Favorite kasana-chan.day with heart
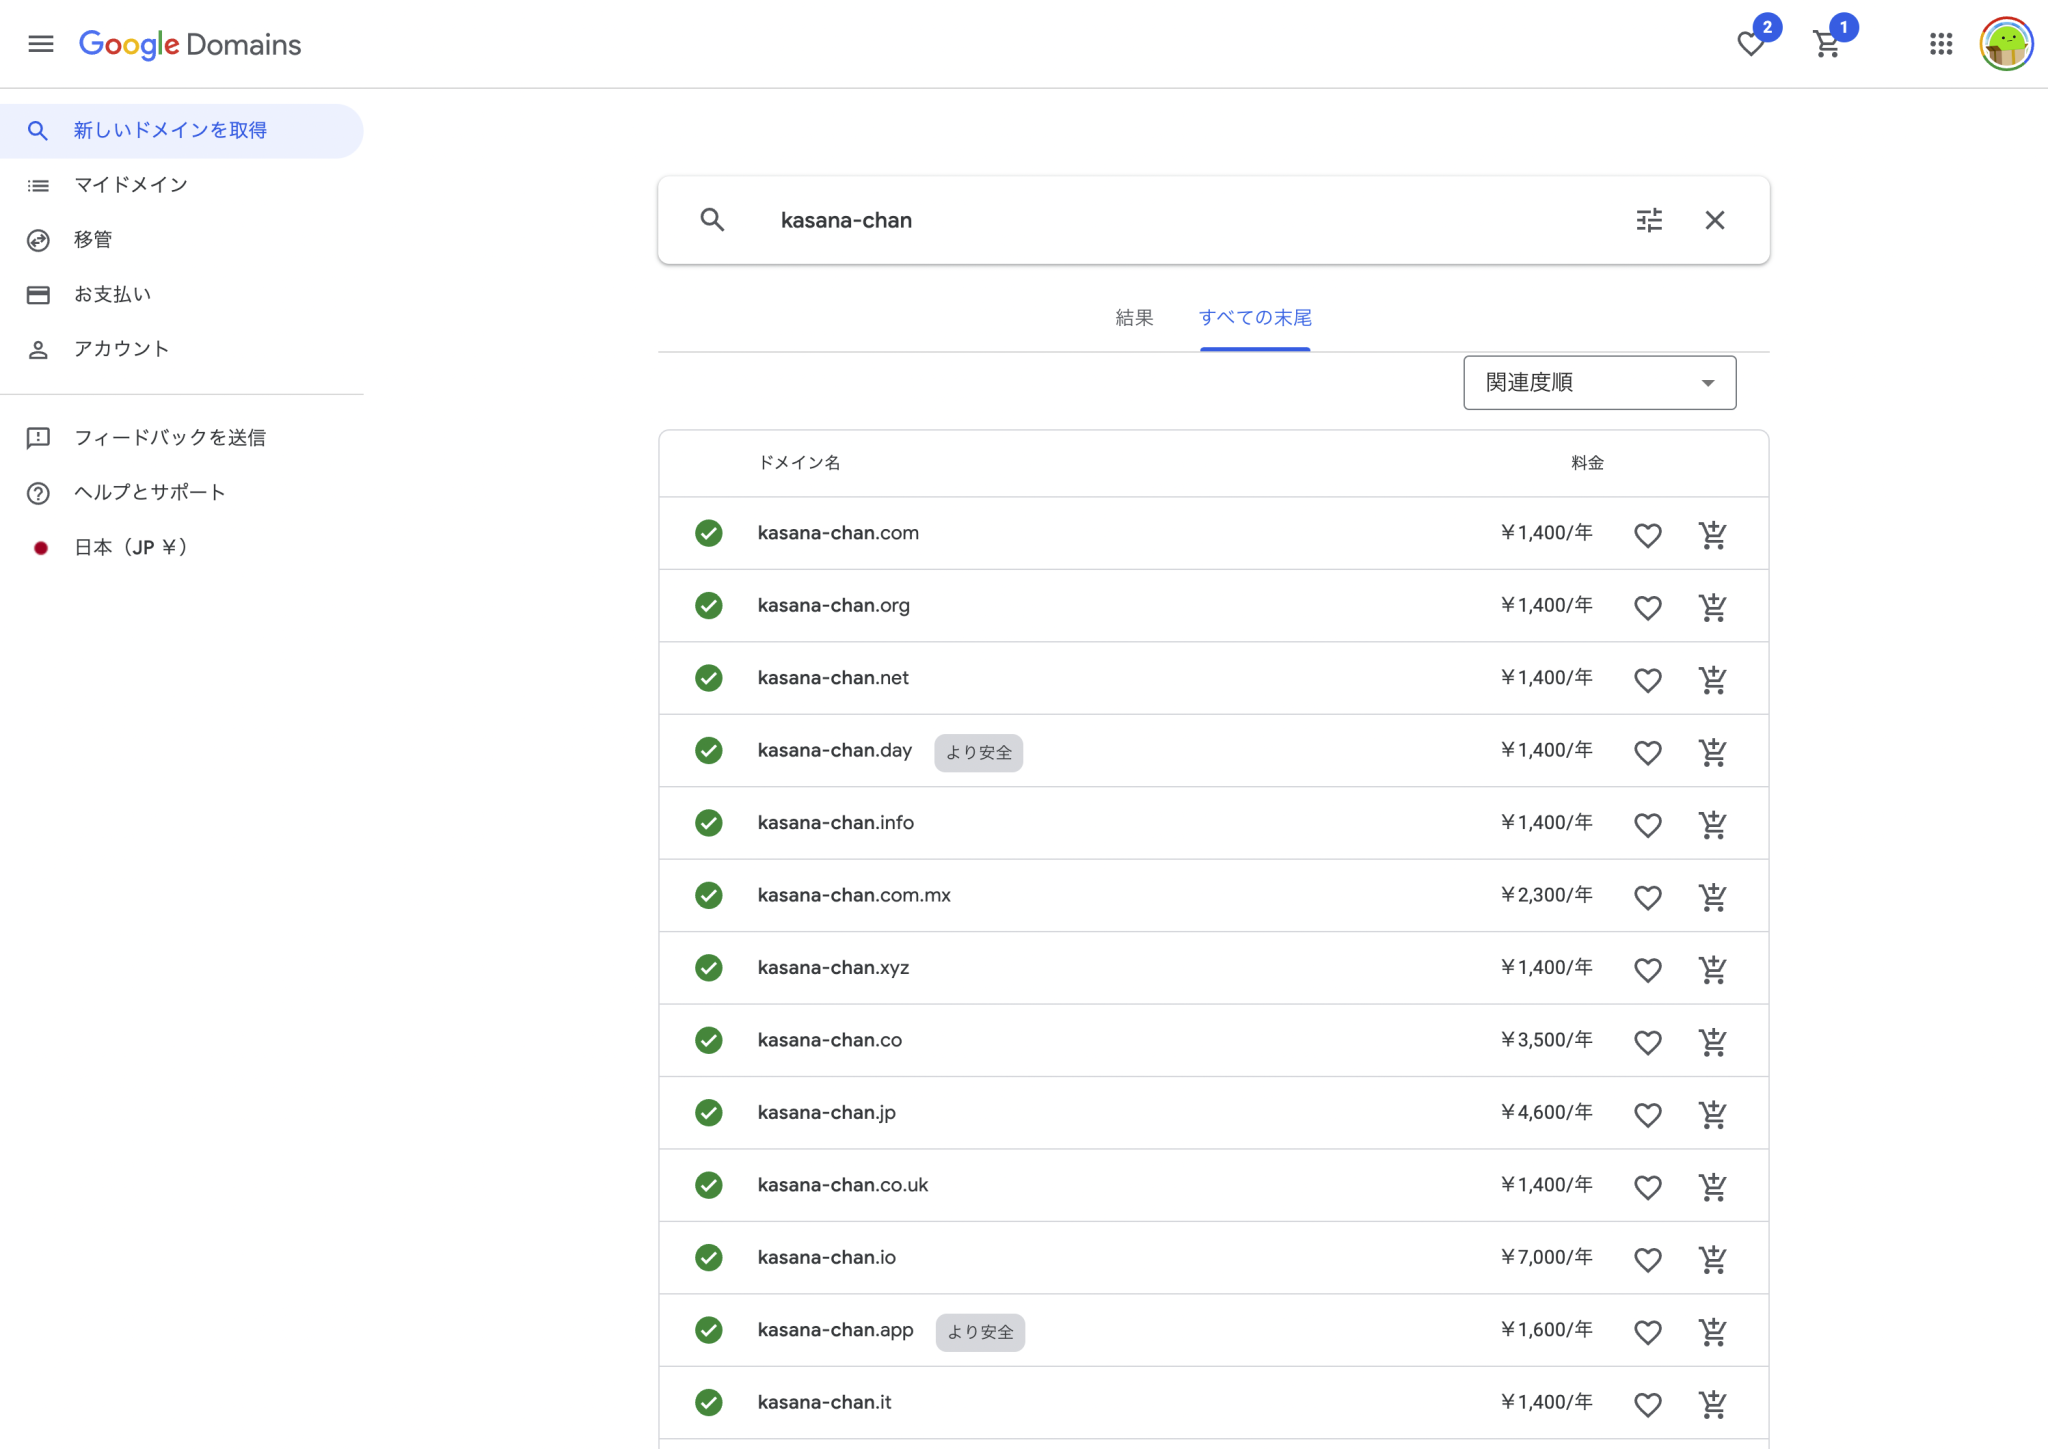This screenshot has height=1449, width=2048. [1647, 752]
